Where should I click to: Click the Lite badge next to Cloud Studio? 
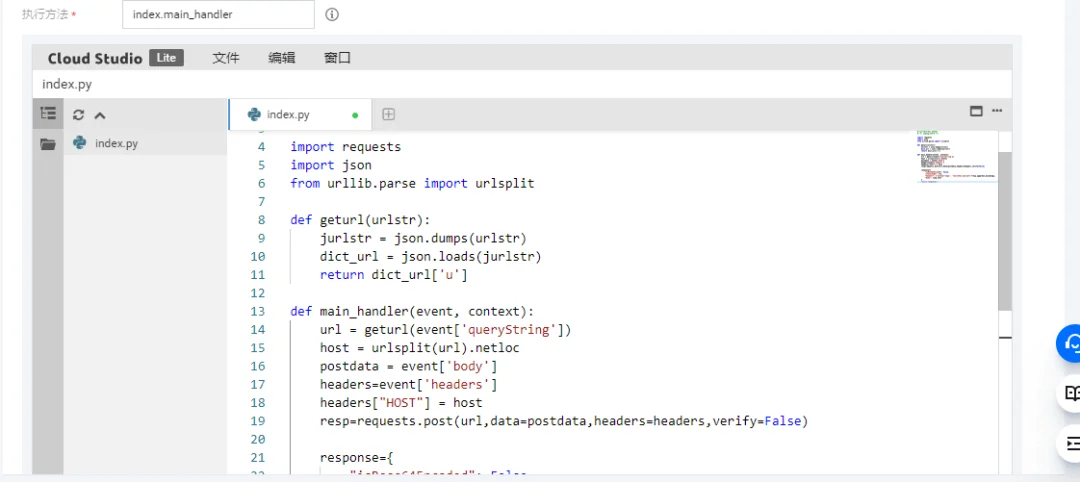(x=167, y=58)
